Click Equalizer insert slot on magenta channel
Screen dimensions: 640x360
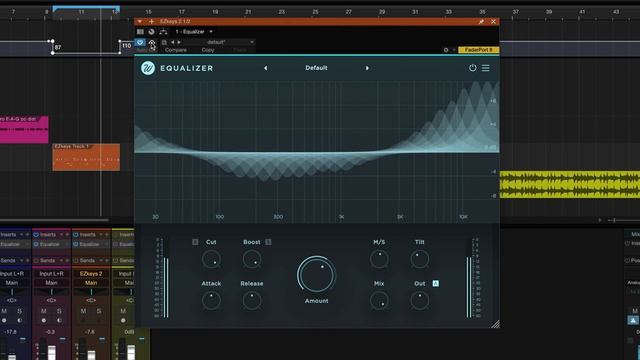coord(51,244)
